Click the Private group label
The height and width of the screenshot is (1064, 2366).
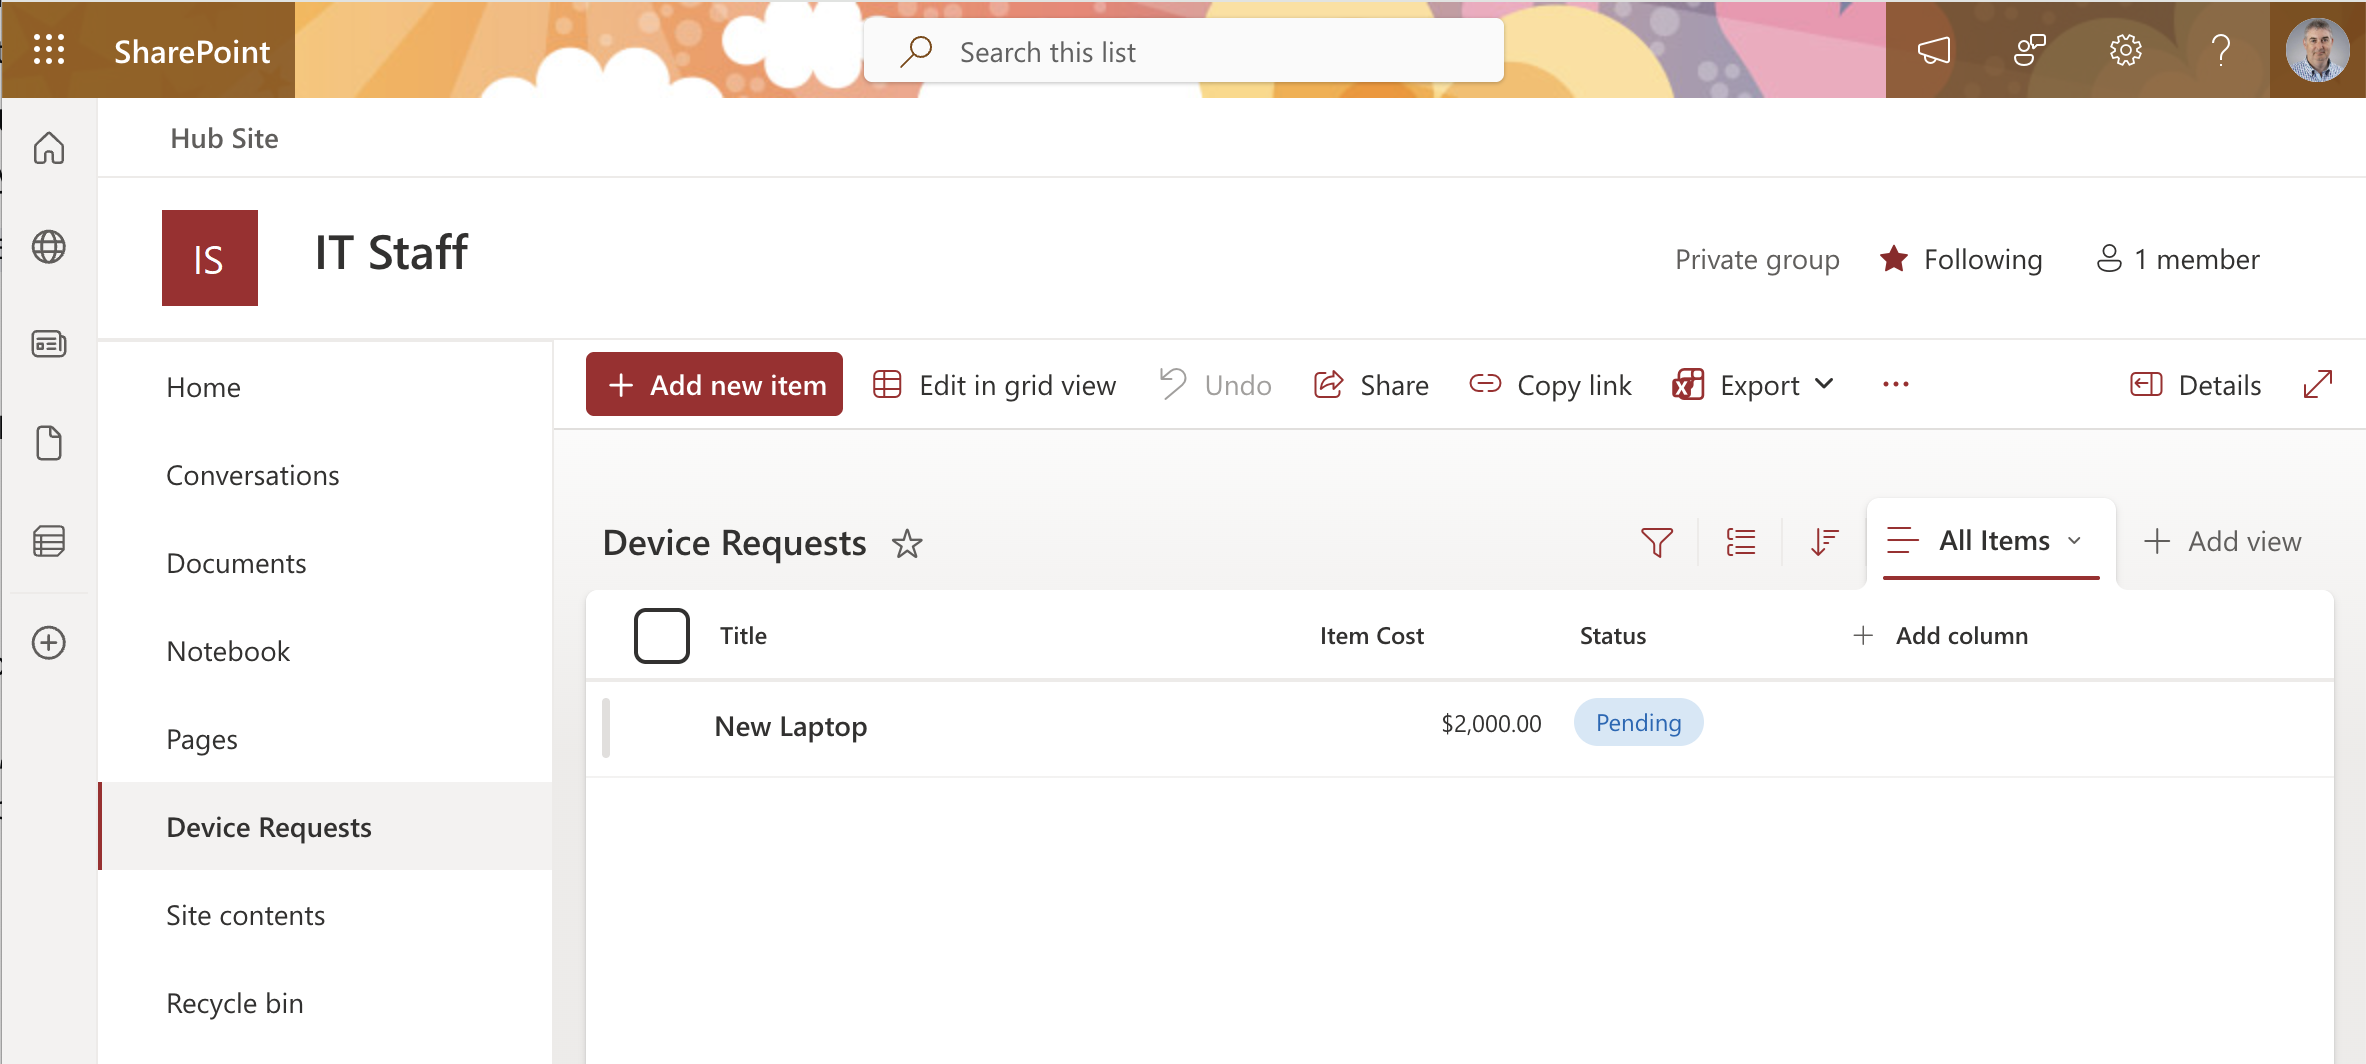pyautogui.click(x=1757, y=260)
